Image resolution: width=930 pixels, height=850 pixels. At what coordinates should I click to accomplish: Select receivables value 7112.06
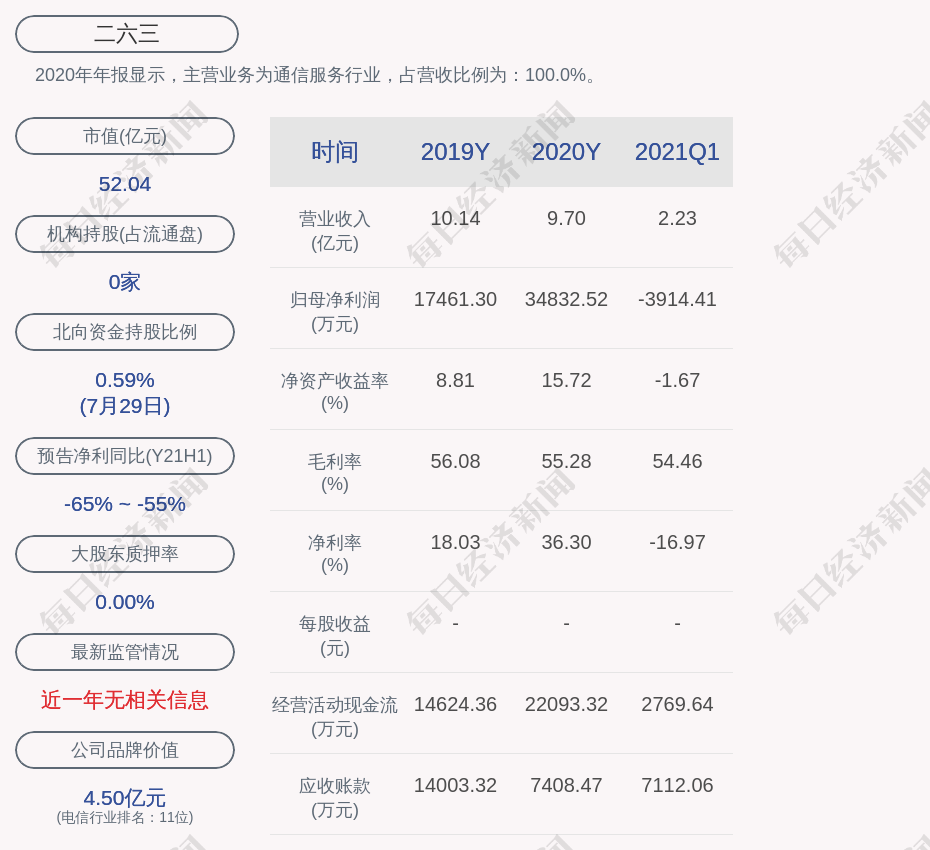677,785
